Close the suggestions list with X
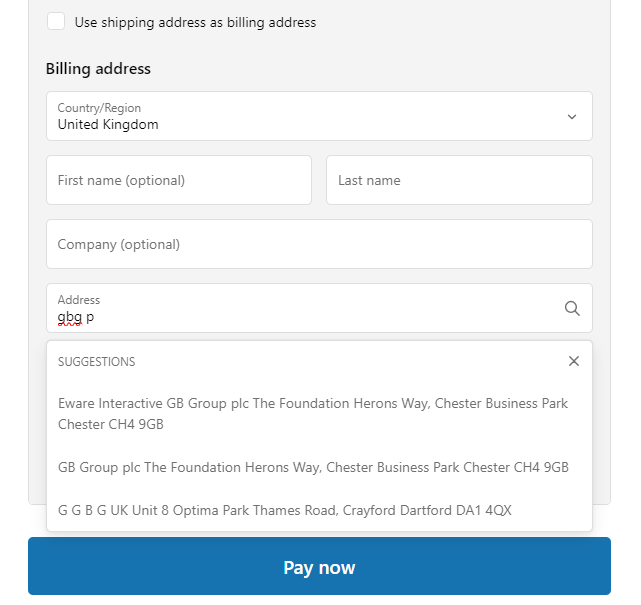Screen dimensions: 641x605 (574, 361)
